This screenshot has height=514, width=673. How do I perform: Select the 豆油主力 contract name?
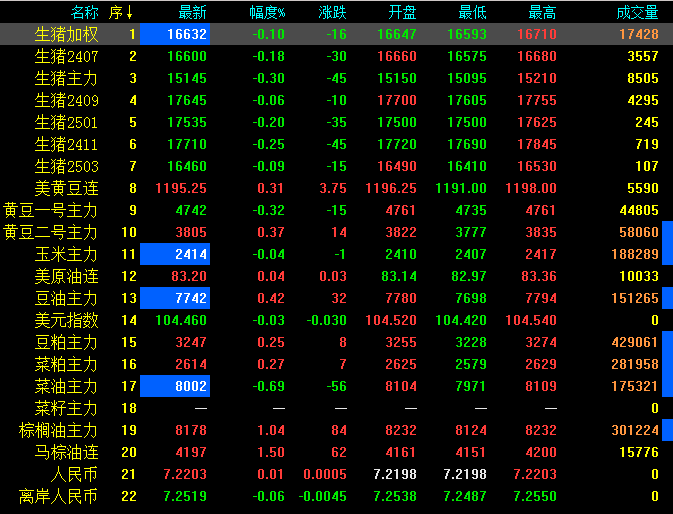[66, 298]
